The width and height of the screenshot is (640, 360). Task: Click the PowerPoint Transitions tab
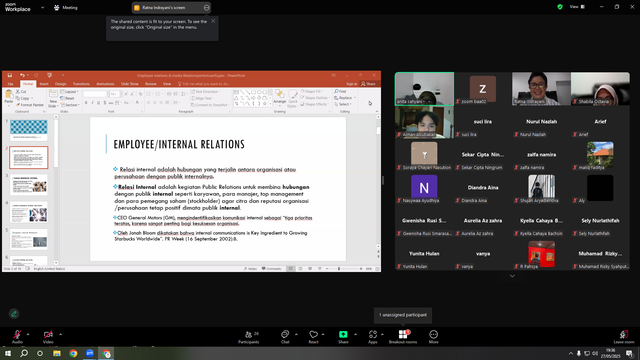click(x=81, y=84)
